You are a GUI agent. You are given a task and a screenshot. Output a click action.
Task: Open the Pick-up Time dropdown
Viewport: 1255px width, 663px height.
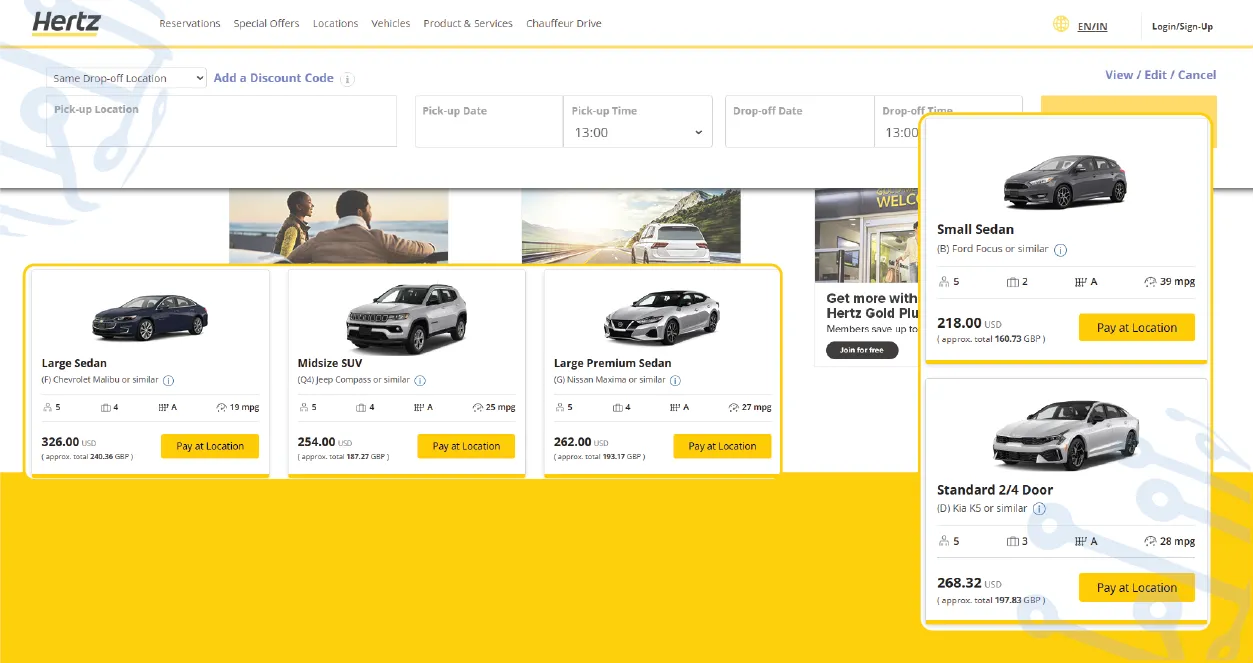637,132
